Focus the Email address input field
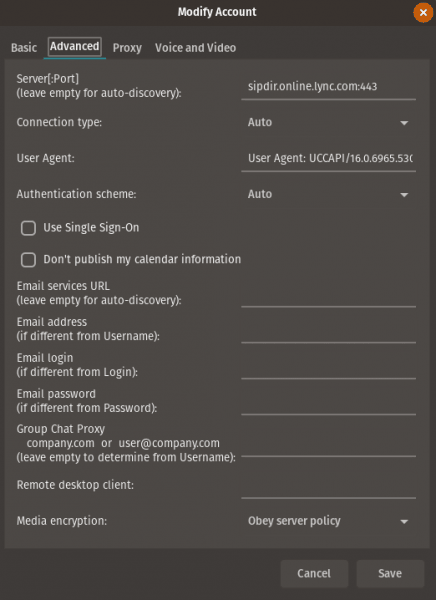The width and height of the screenshot is (436, 600). click(328, 330)
